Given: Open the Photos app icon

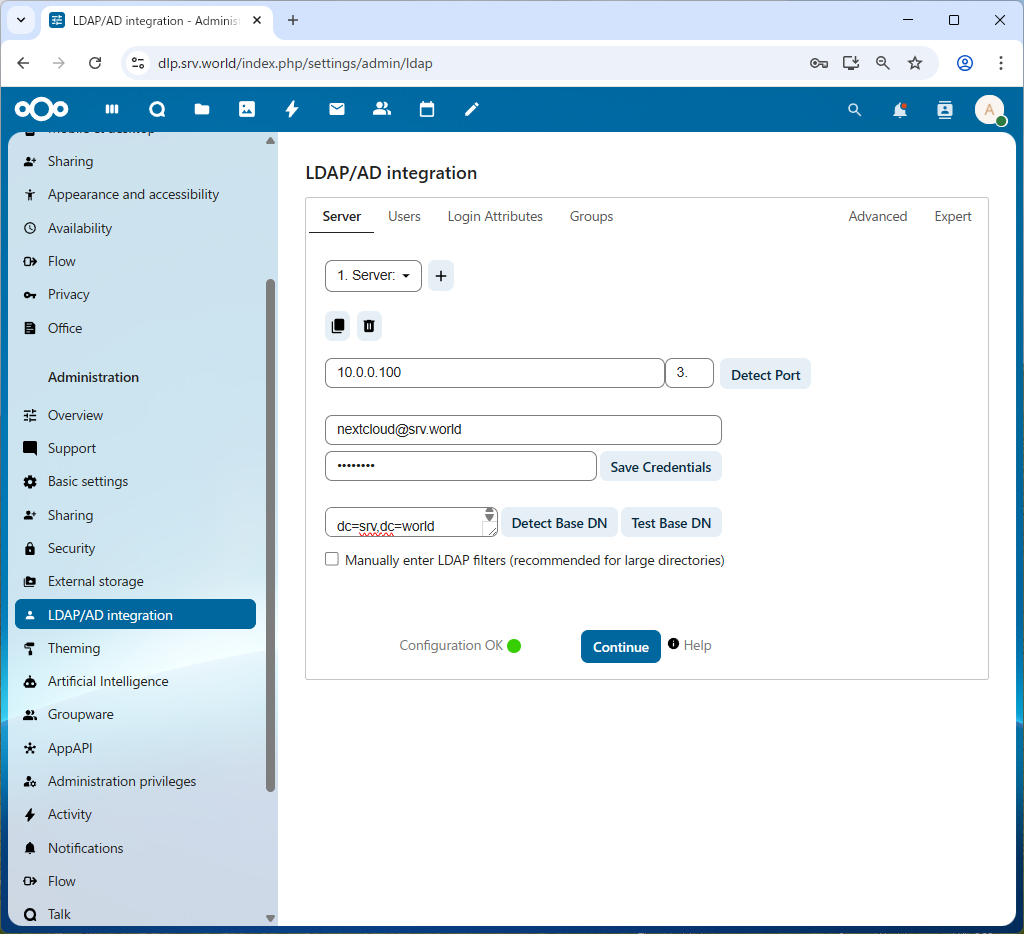Looking at the screenshot, I should click(x=247, y=109).
